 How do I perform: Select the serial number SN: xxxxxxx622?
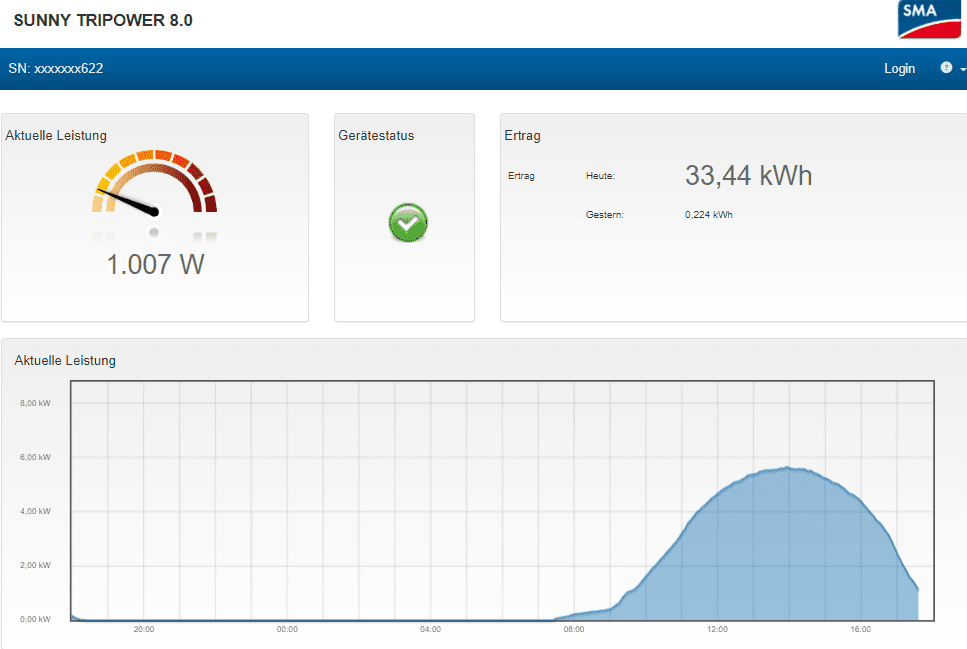pyautogui.click(x=56, y=68)
